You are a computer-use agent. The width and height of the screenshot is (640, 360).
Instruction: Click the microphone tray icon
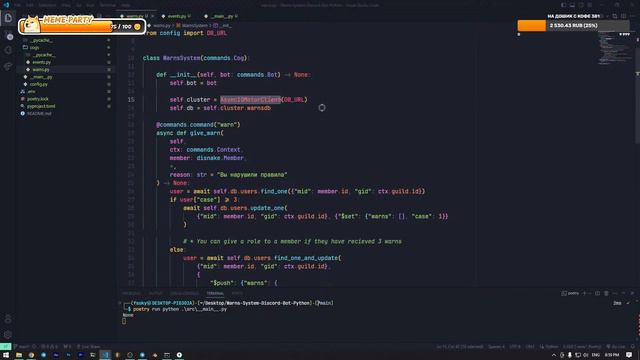(570, 355)
